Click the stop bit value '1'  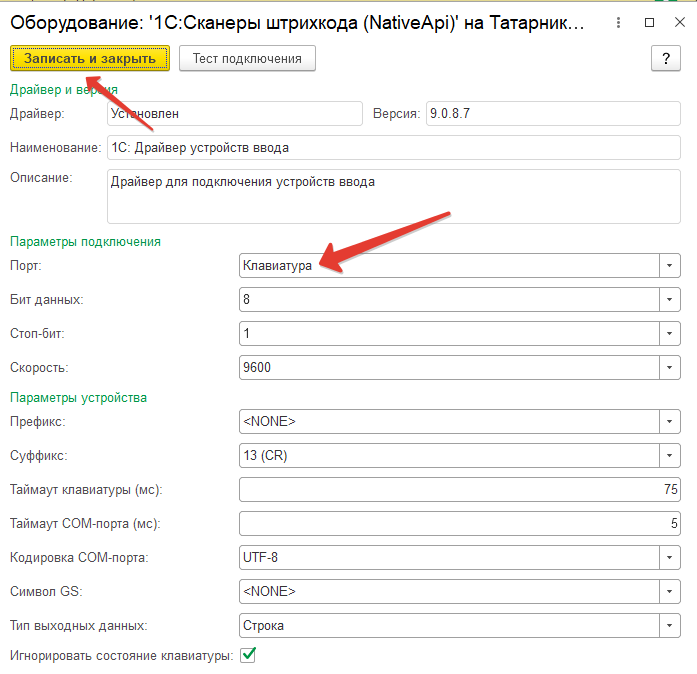click(x=246, y=333)
